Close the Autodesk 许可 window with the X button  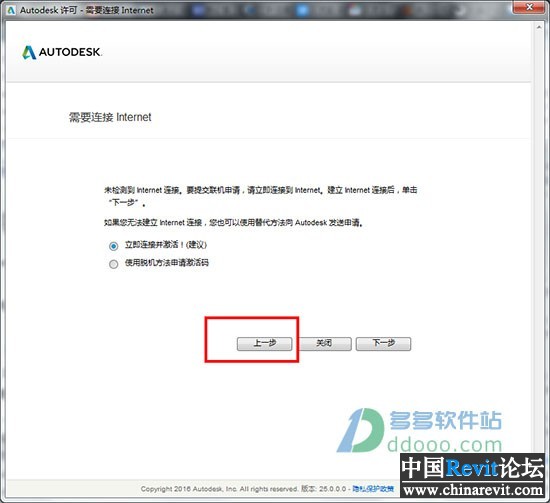pos(529,7)
